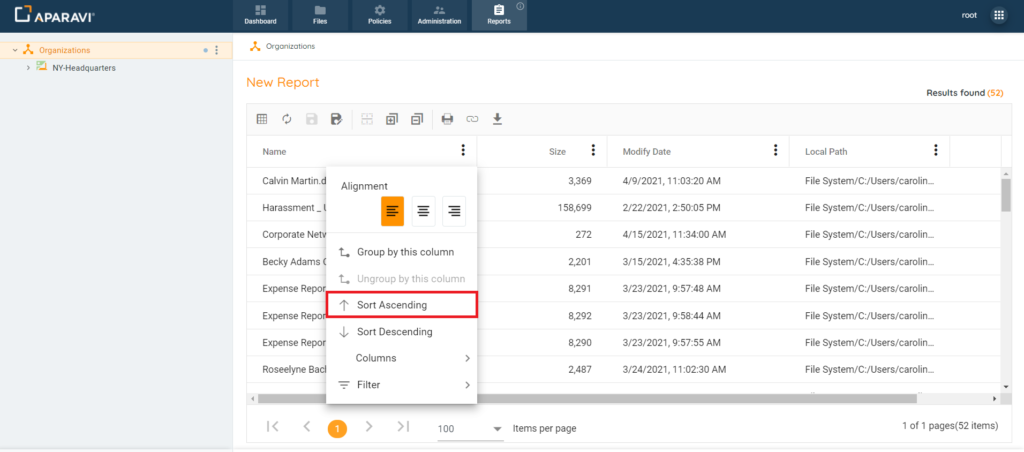Go to page 1 button
1024x452 pixels.
(x=338, y=428)
